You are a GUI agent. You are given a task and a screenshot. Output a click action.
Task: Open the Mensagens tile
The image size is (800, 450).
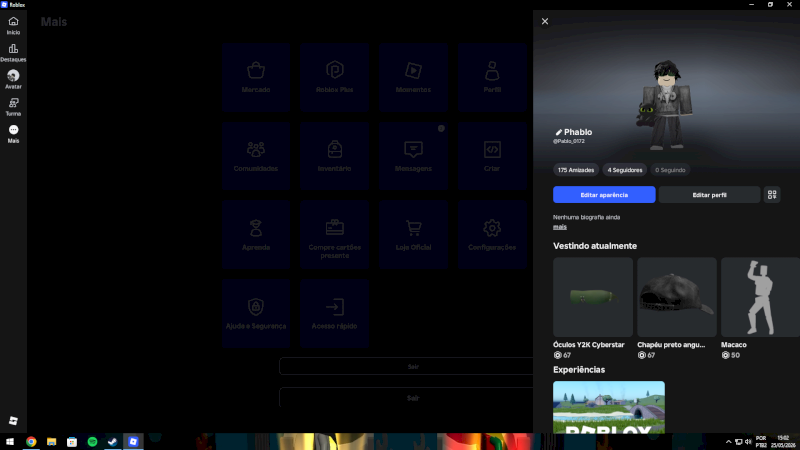pyautogui.click(x=413, y=156)
